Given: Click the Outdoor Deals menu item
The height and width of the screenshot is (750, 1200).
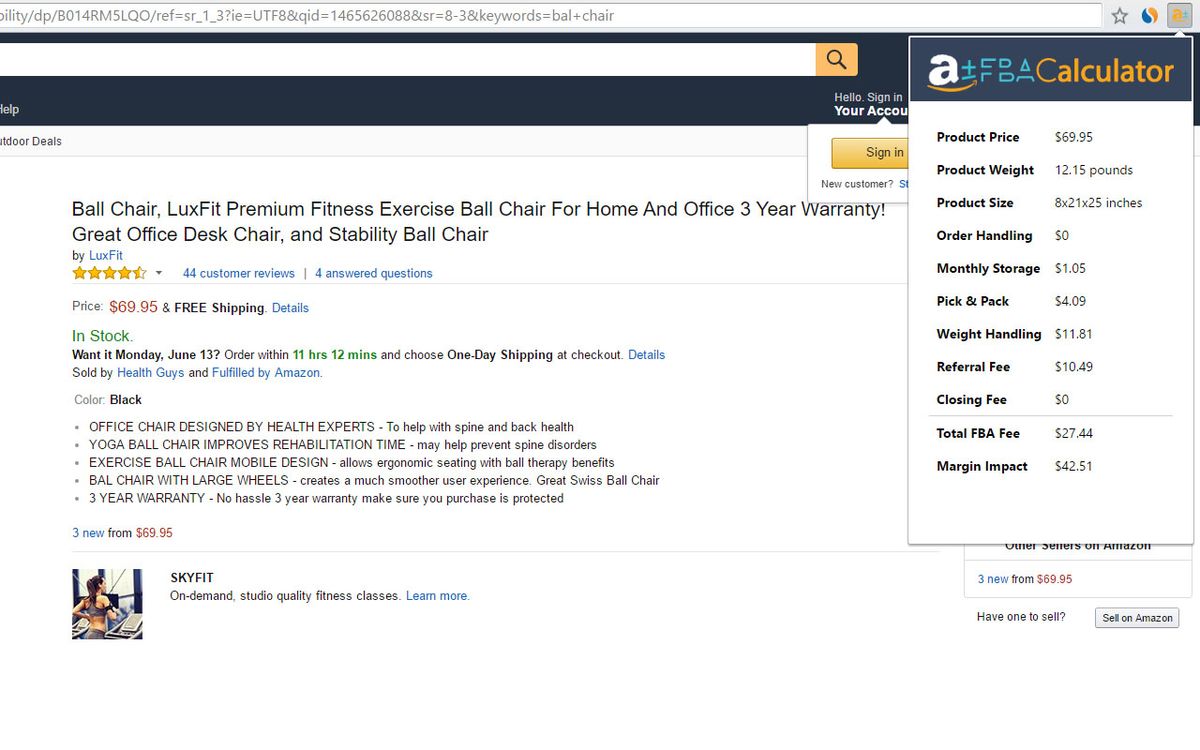Looking at the screenshot, I should tap(31, 141).
